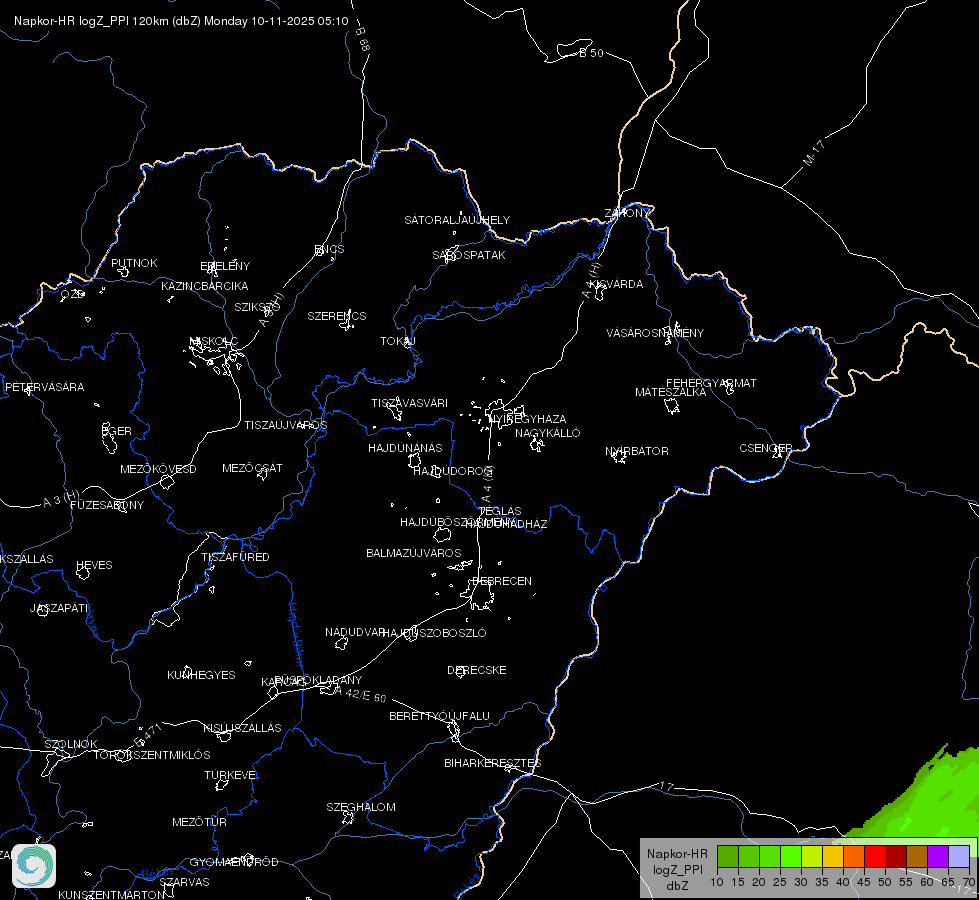
Task: Click the MEZOTUR town label
Action: point(200,822)
